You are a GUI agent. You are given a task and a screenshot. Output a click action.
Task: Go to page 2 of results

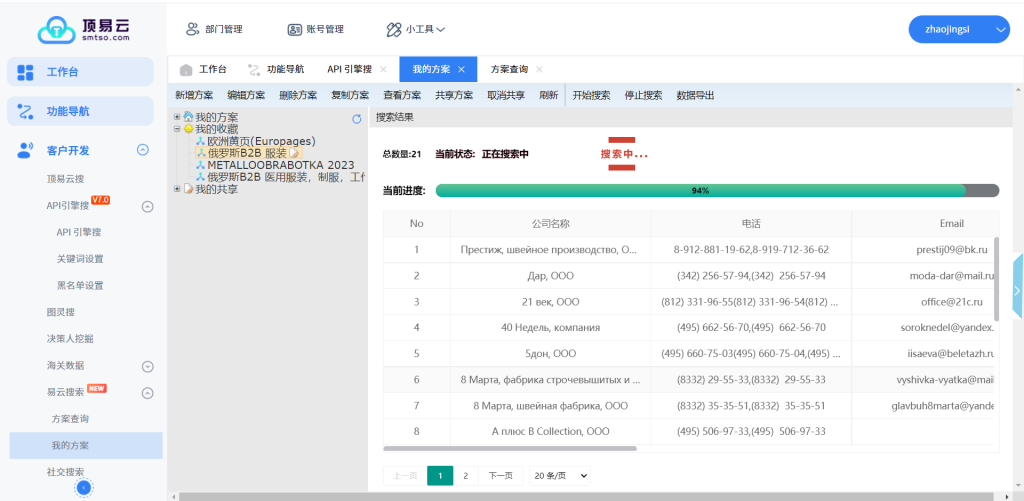click(465, 476)
